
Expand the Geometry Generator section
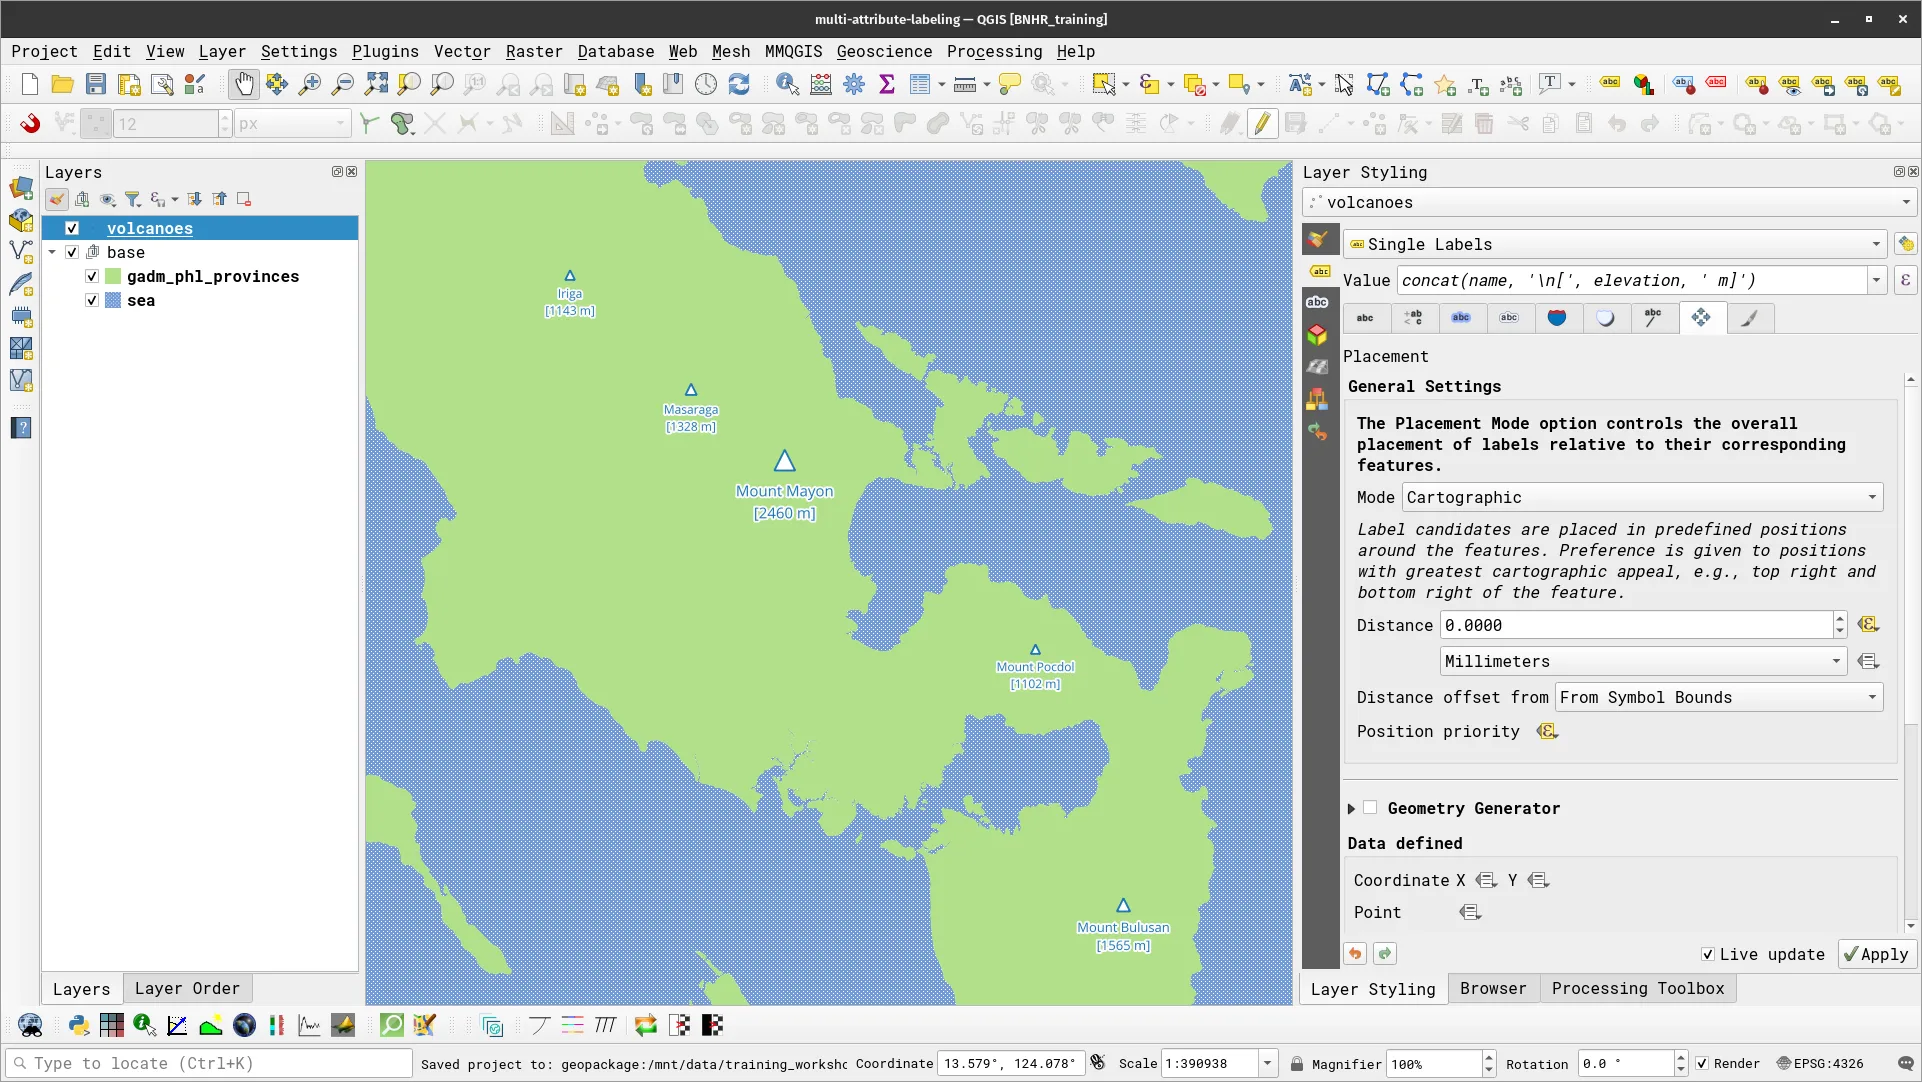tap(1351, 808)
